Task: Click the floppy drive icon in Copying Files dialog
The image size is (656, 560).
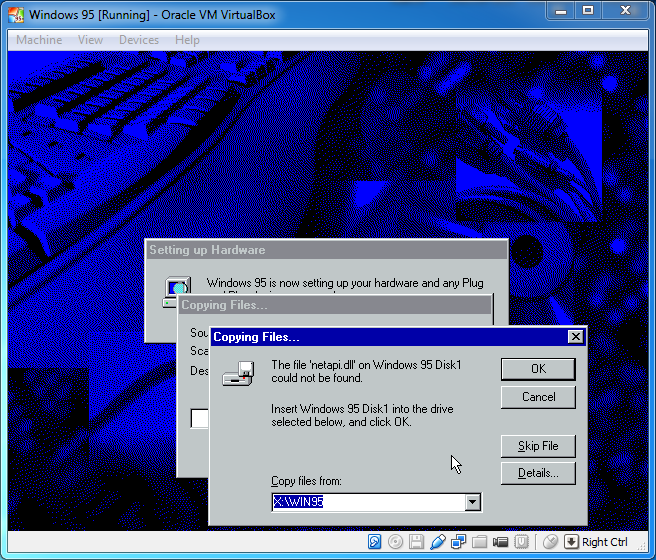Action: click(239, 373)
